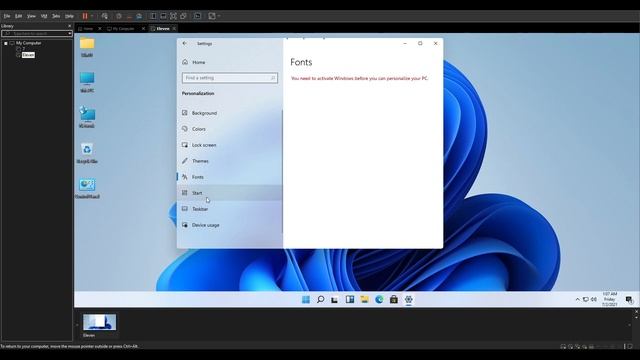Open the Lock screen settings page

coord(229,145)
